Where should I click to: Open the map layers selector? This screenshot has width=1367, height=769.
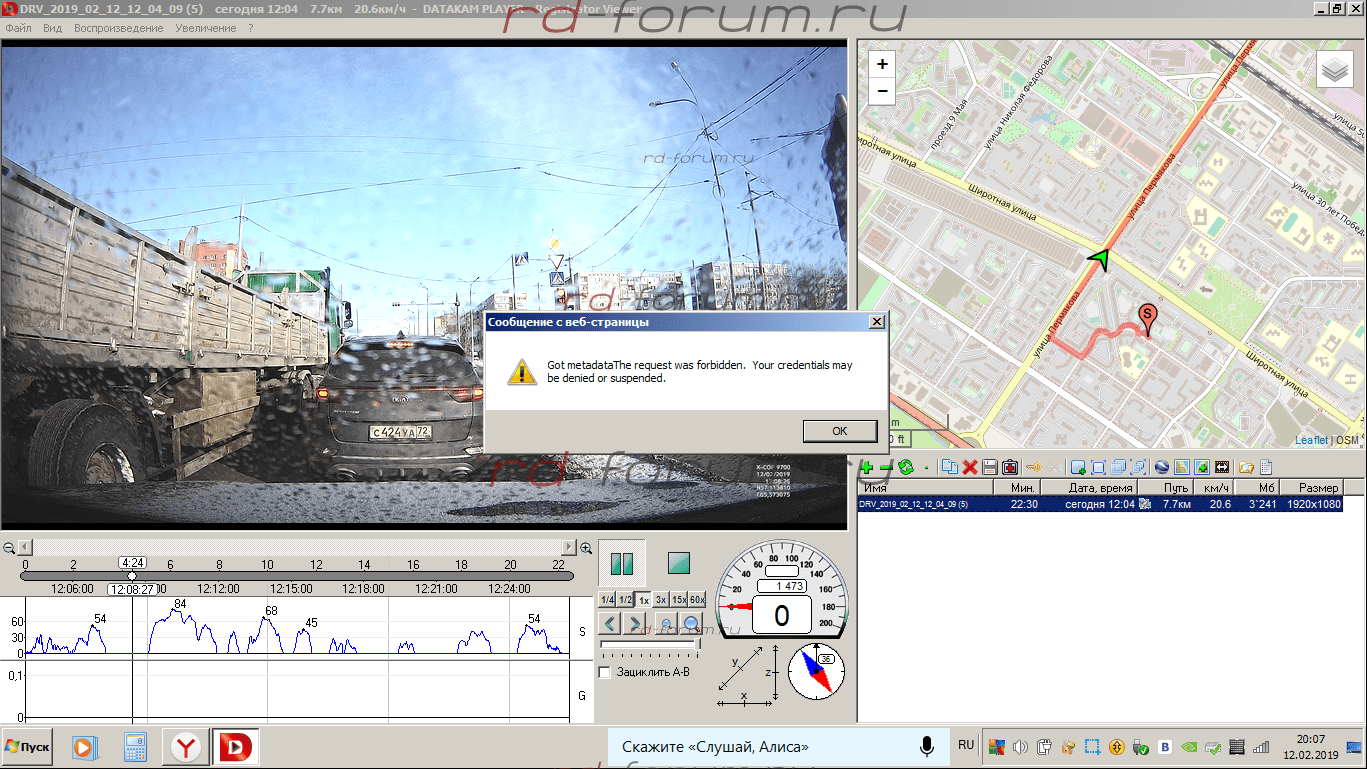[1334, 70]
